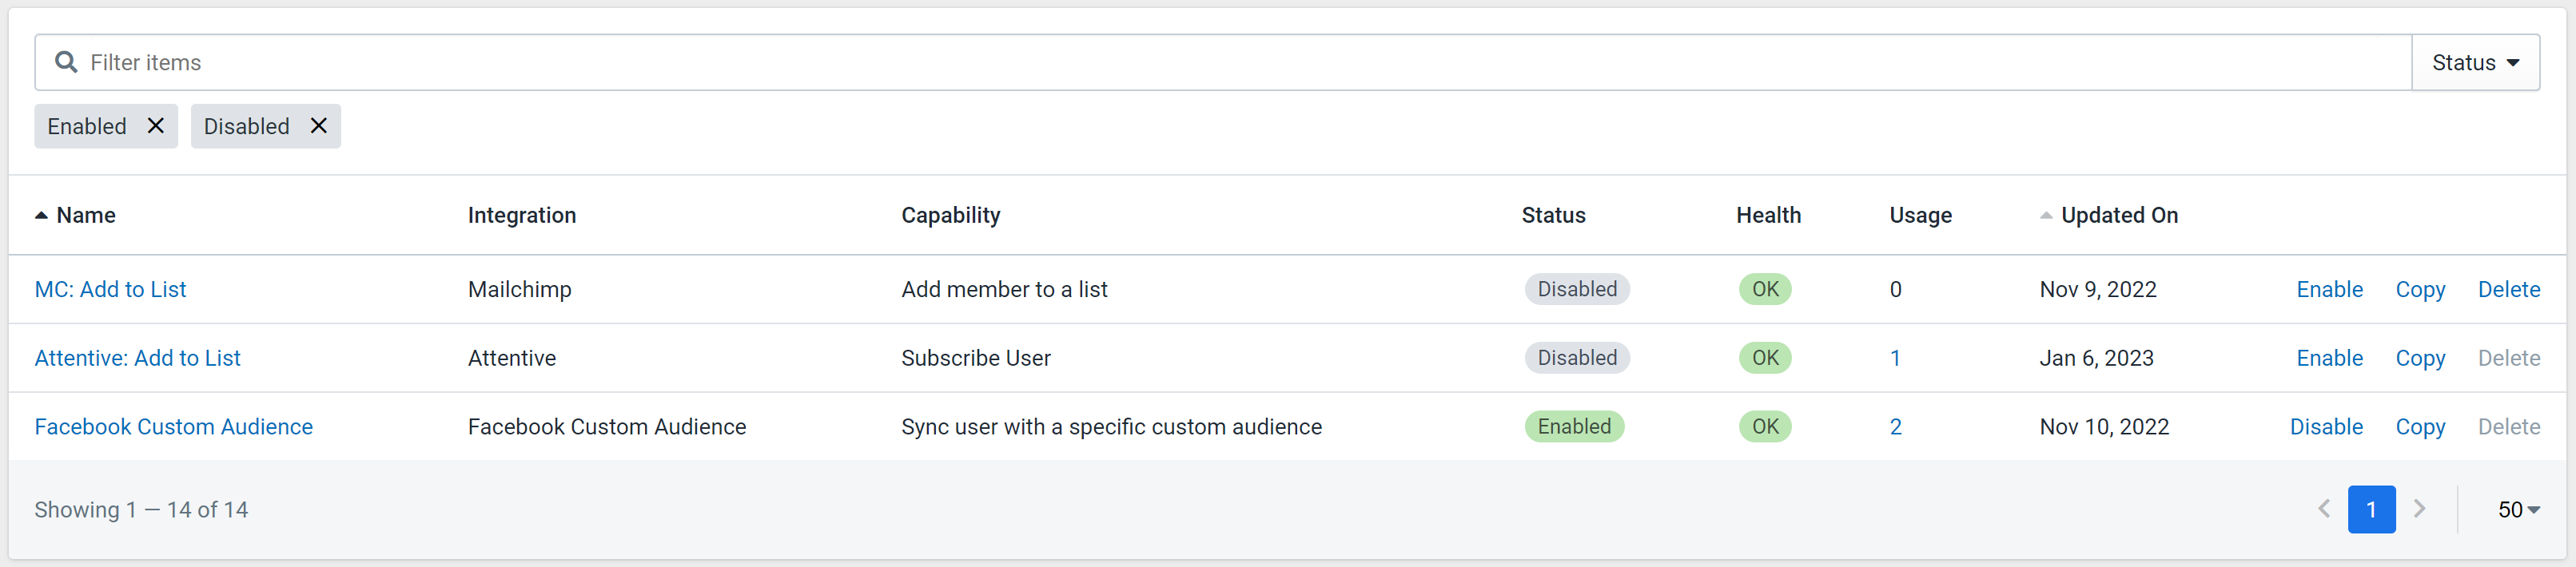The height and width of the screenshot is (567, 2576).
Task: Remove the Enabled filter chip
Action: (x=156, y=126)
